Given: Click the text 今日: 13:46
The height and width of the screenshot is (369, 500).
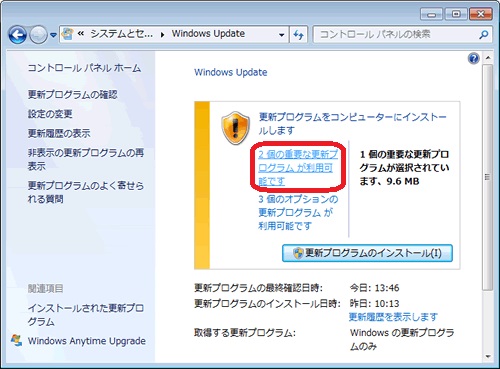Looking at the screenshot, I should coord(374,288).
